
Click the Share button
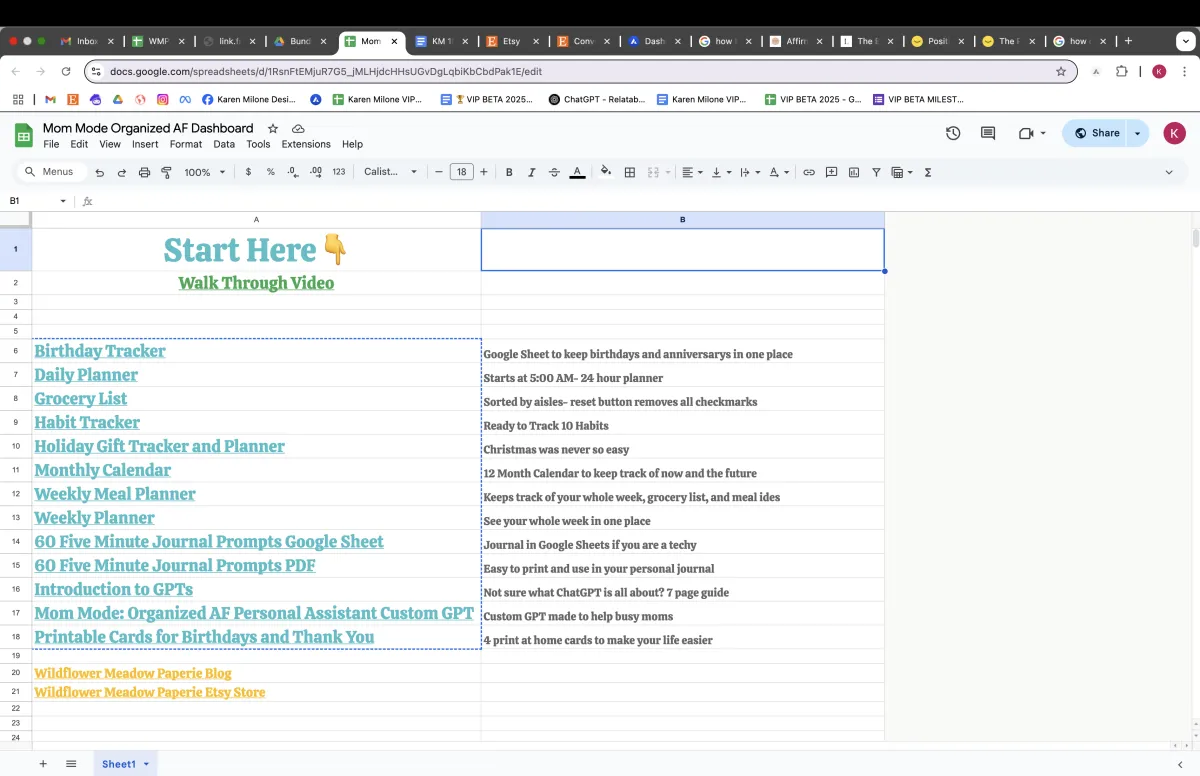click(x=1096, y=133)
